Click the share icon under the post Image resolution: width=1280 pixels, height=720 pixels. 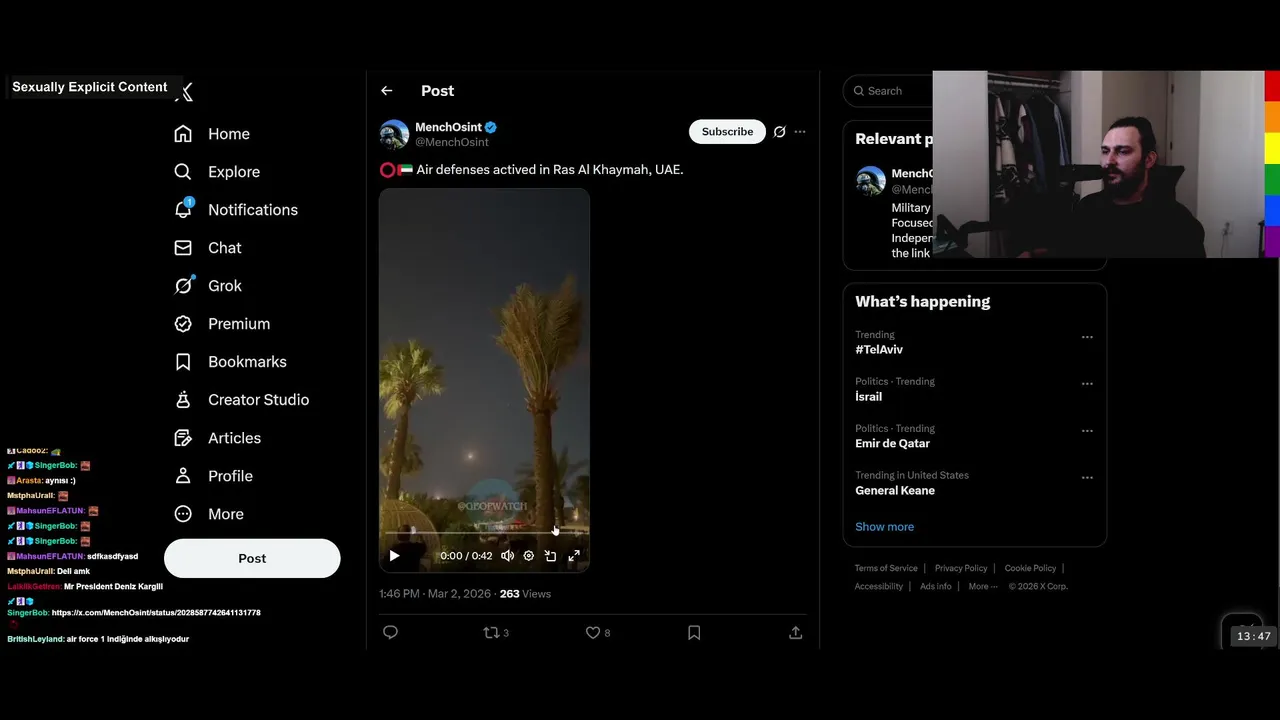[x=796, y=633]
